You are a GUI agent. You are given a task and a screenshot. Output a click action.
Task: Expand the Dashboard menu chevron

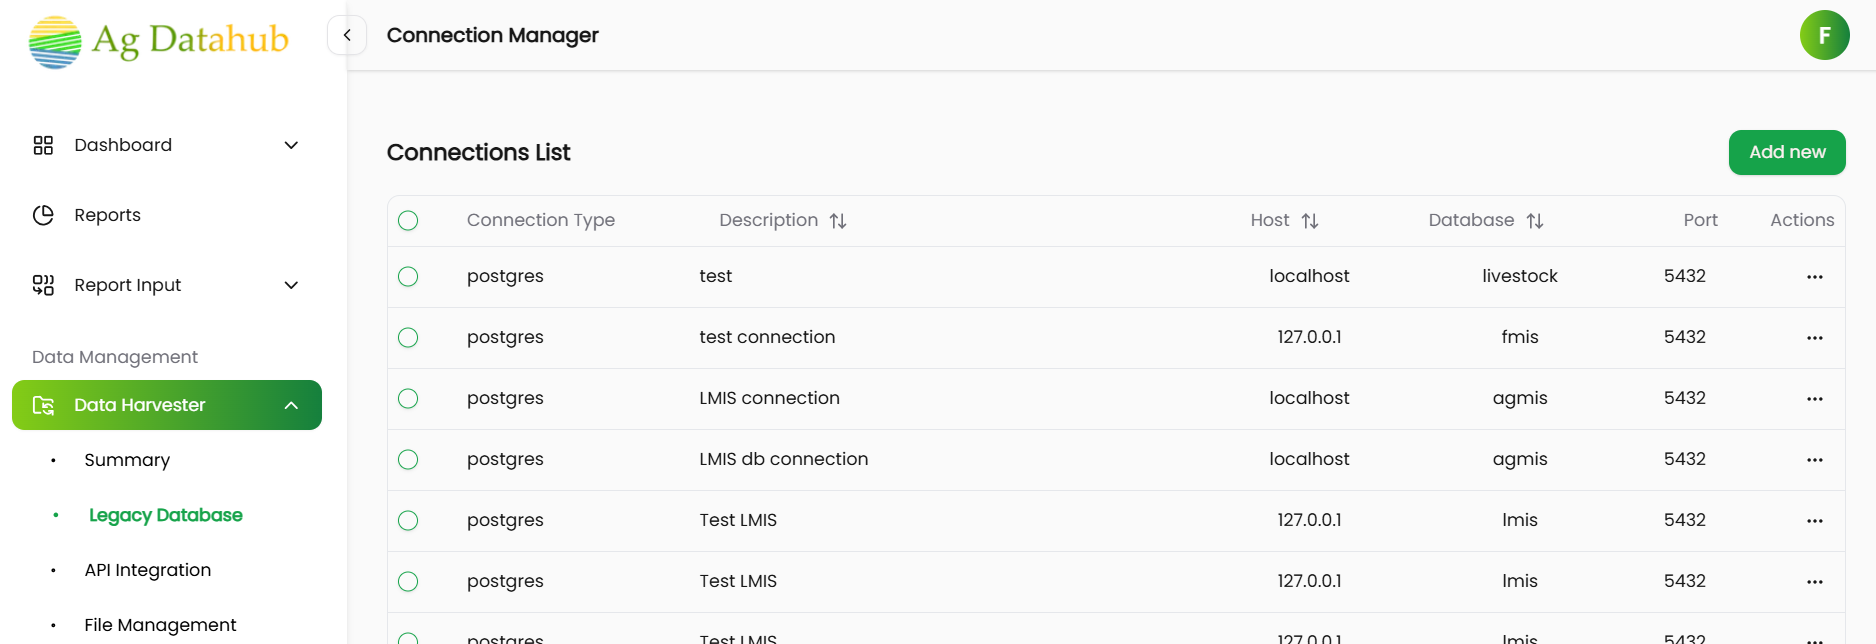[x=291, y=145]
